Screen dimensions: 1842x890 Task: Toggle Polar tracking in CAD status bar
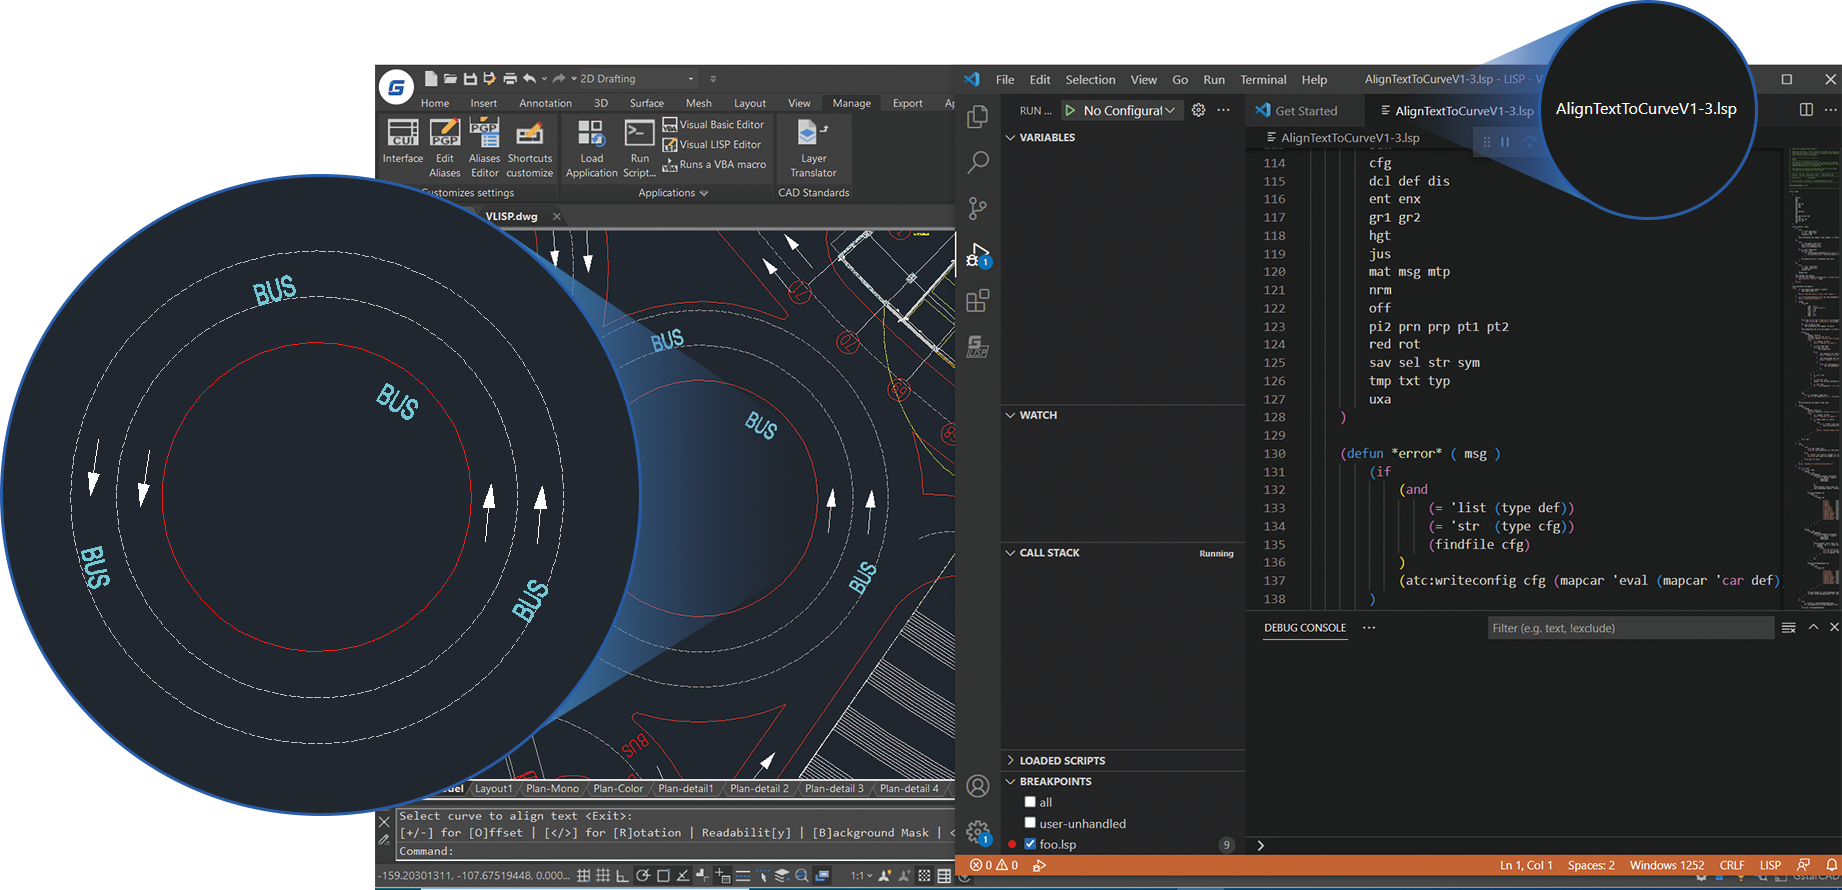tap(643, 876)
